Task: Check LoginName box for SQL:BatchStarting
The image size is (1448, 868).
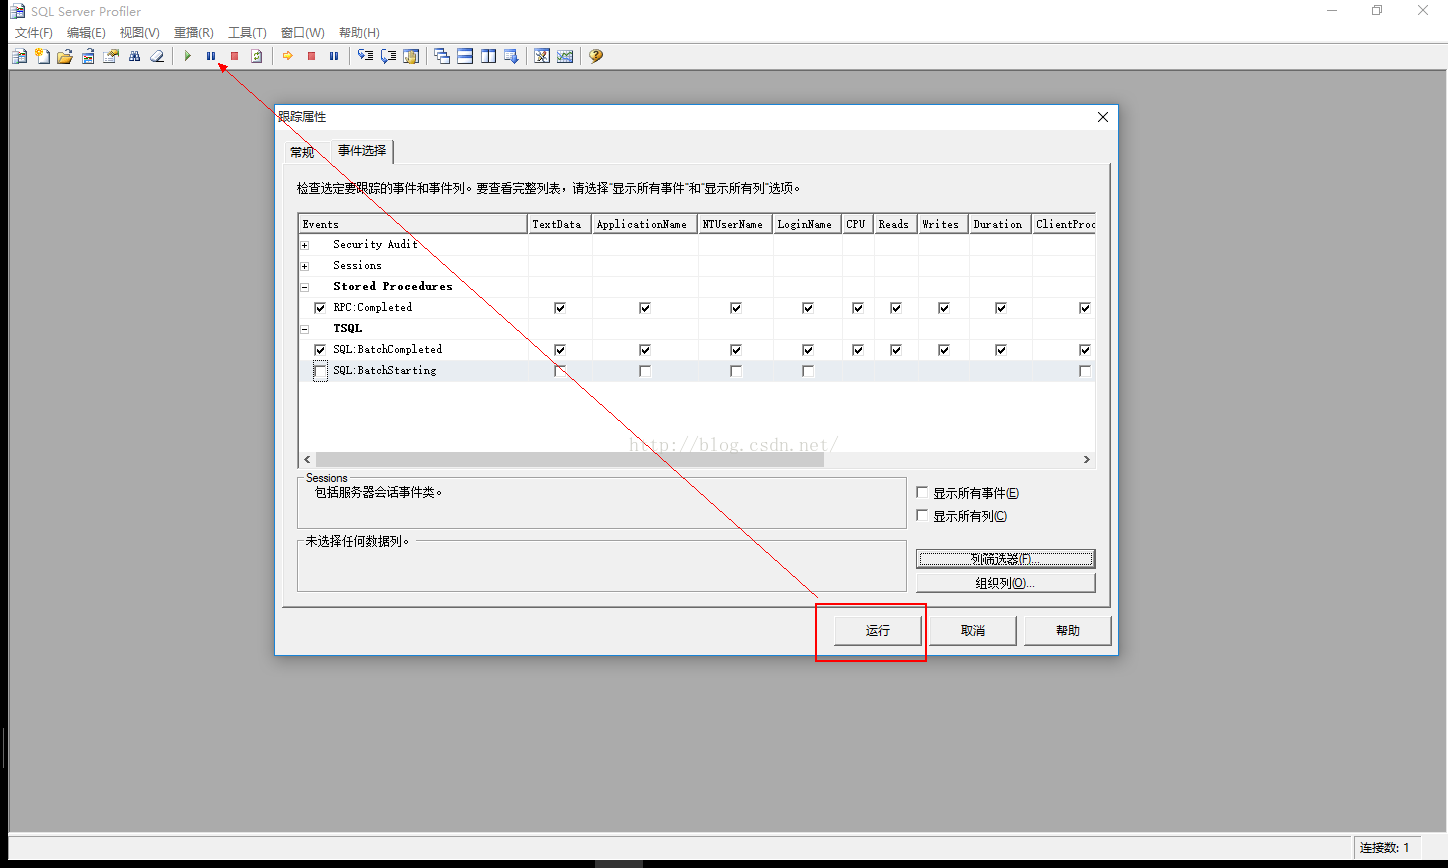Action: click(x=808, y=371)
